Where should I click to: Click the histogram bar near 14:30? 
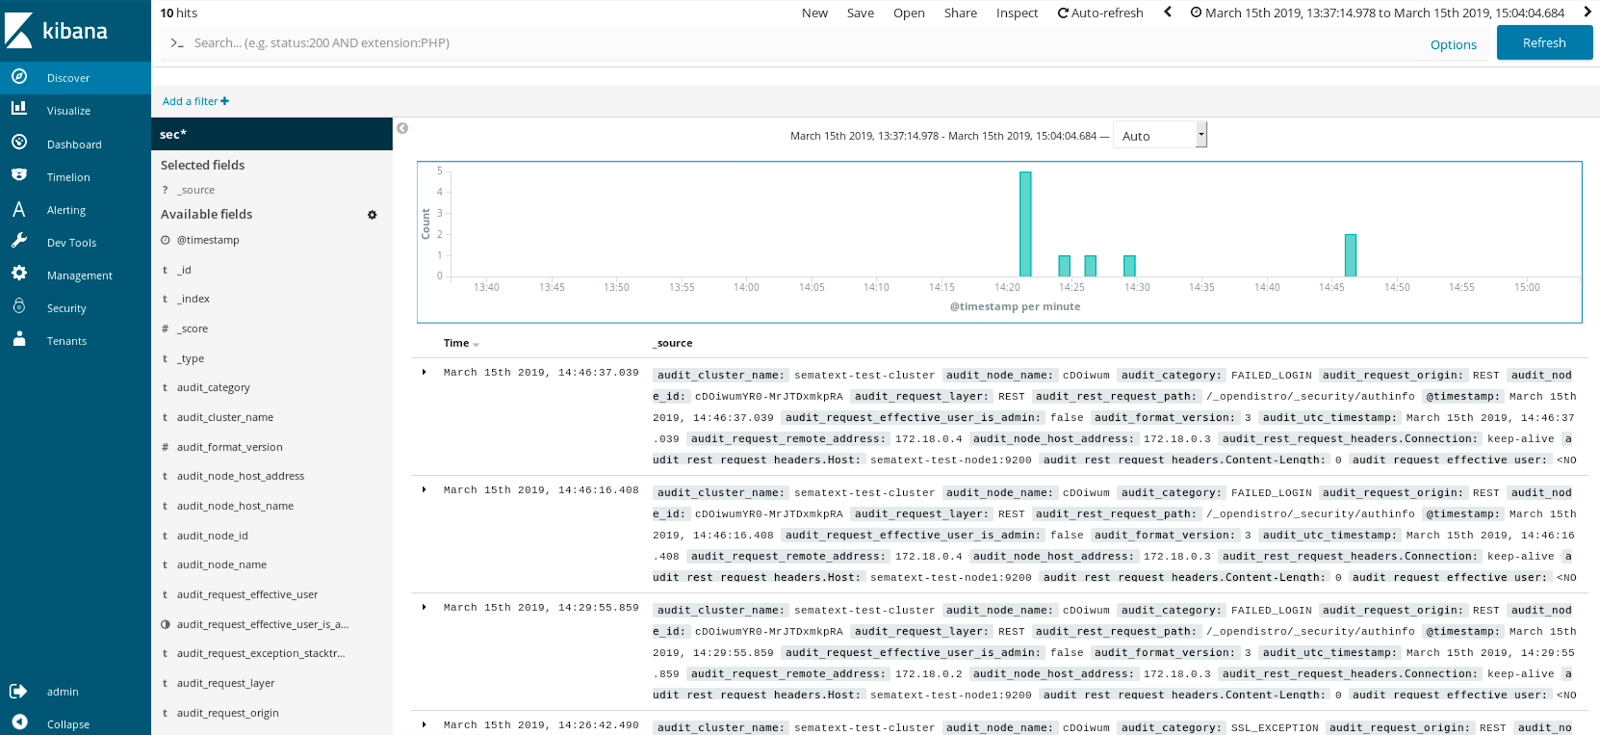pyautogui.click(x=1129, y=266)
